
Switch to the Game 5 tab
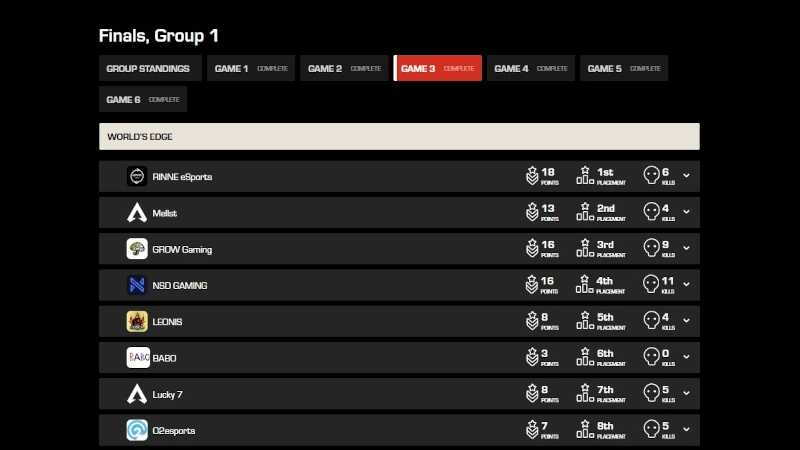coord(624,68)
